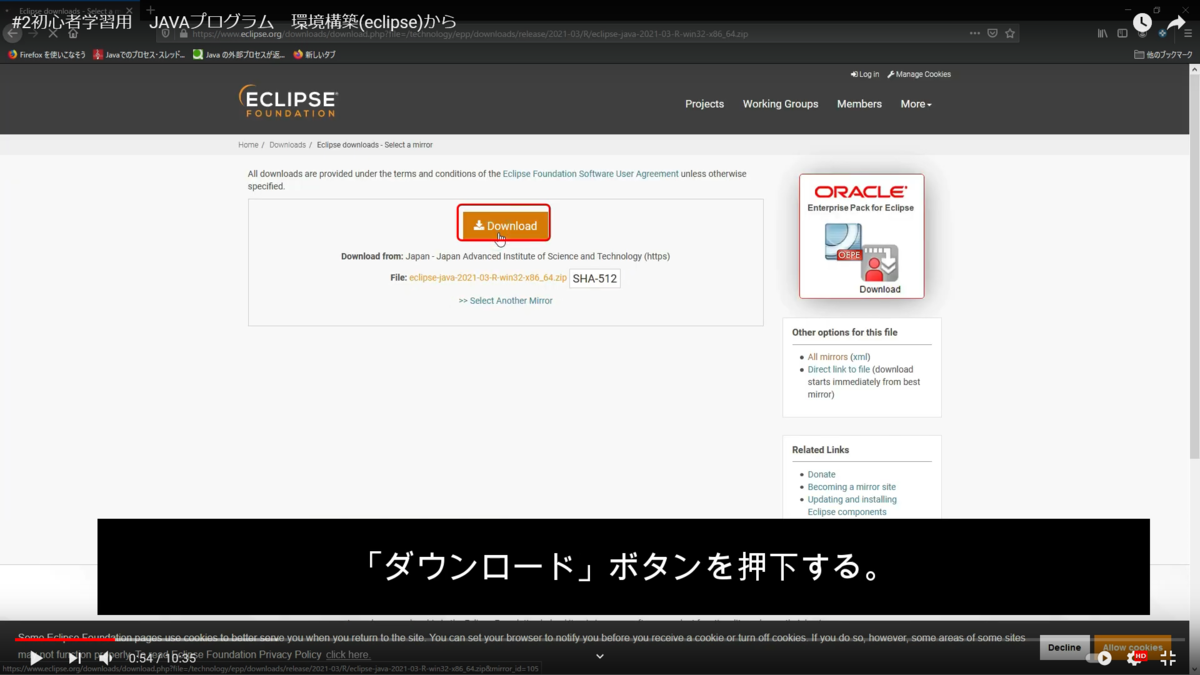Open the Firefox library icon

pyautogui.click(x=1103, y=33)
